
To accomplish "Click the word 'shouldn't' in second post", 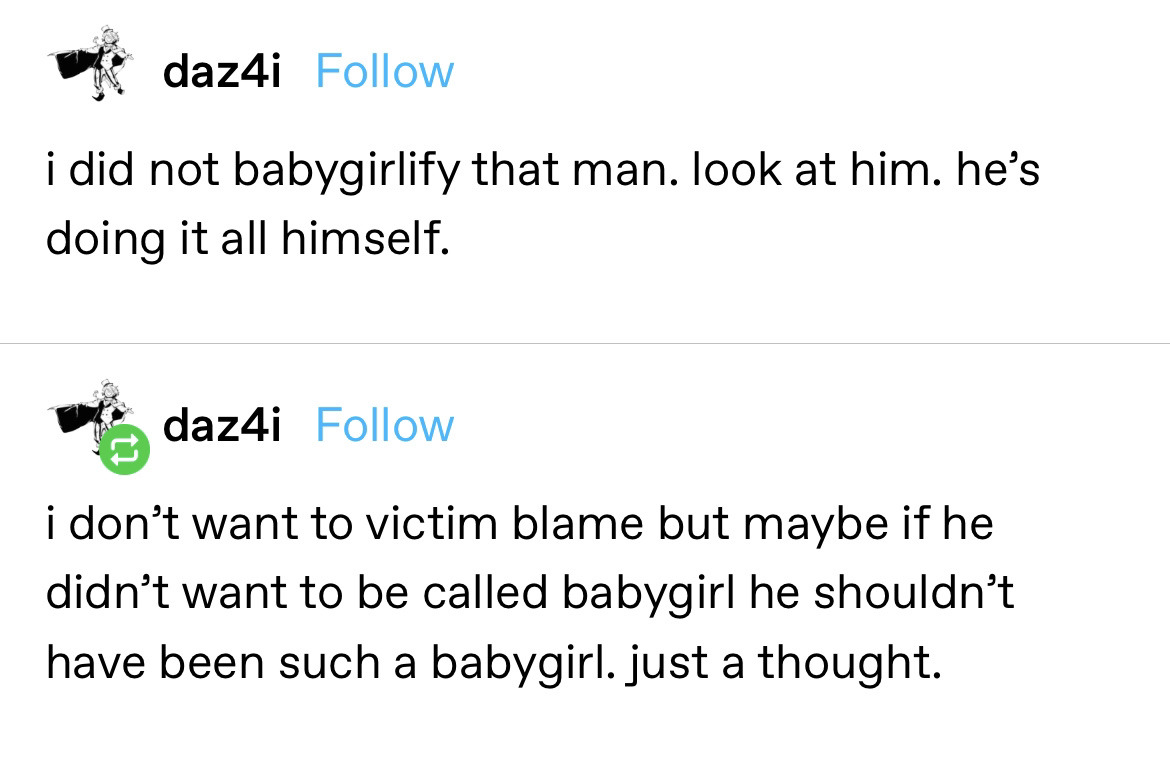I will pos(913,593).
